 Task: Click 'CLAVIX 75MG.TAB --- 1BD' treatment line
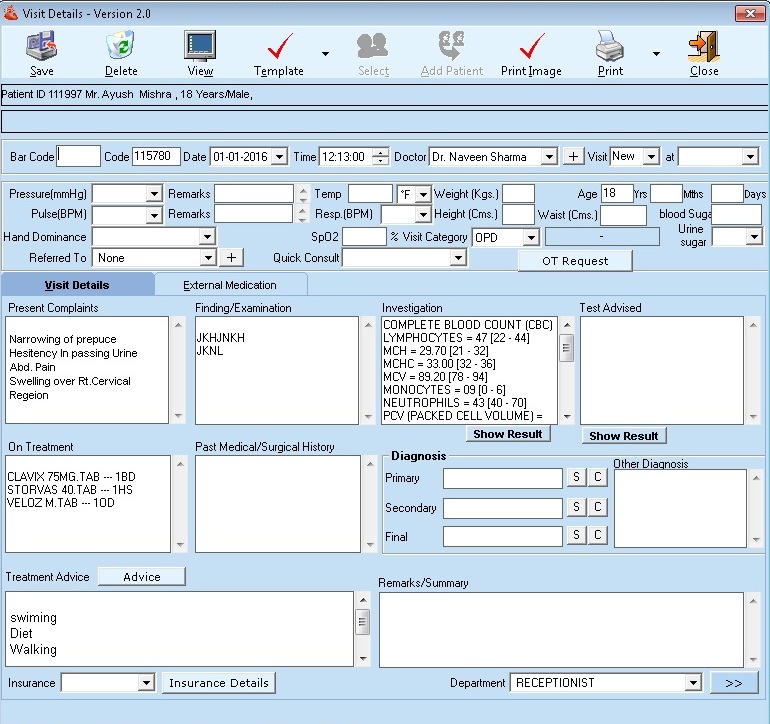pos(71,476)
